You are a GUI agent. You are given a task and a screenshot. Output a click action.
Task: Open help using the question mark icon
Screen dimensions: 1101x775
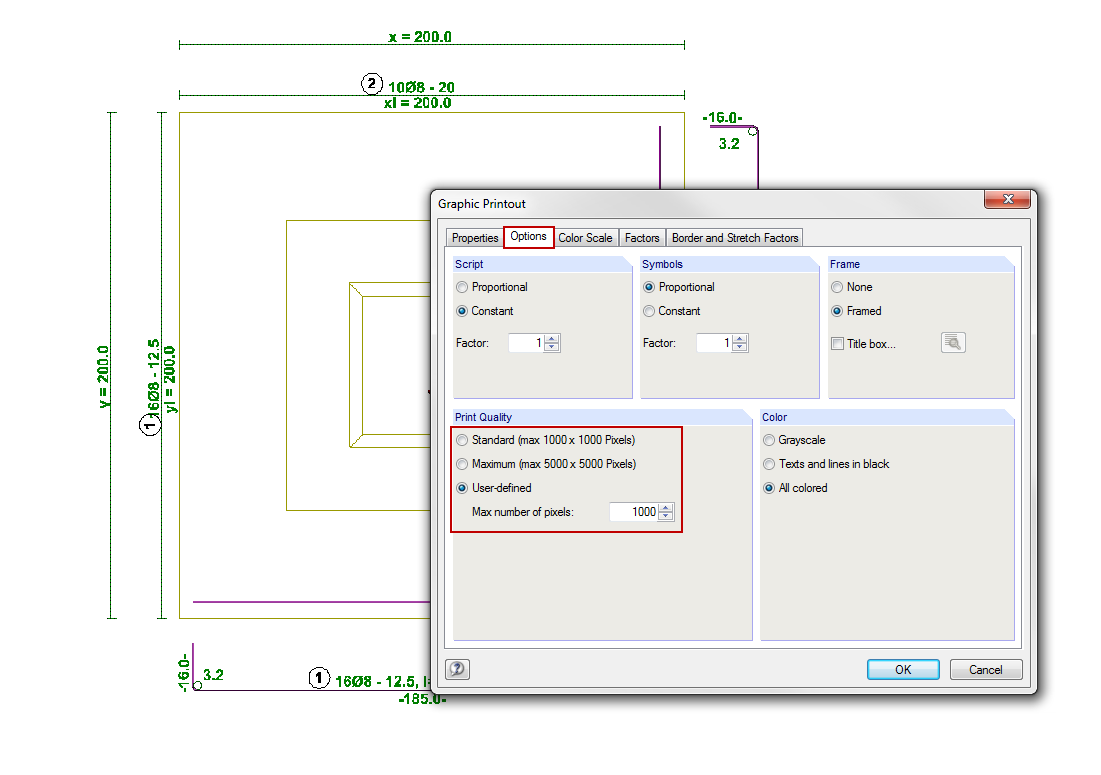pyautogui.click(x=457, y=669)
